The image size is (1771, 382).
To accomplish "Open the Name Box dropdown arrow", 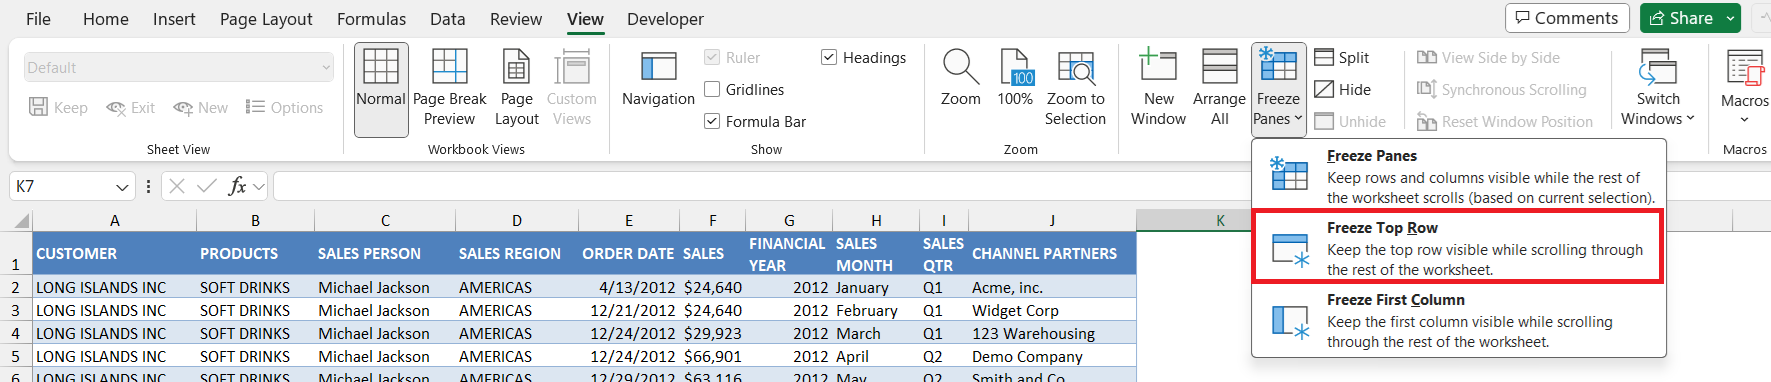I will point(122,187).
